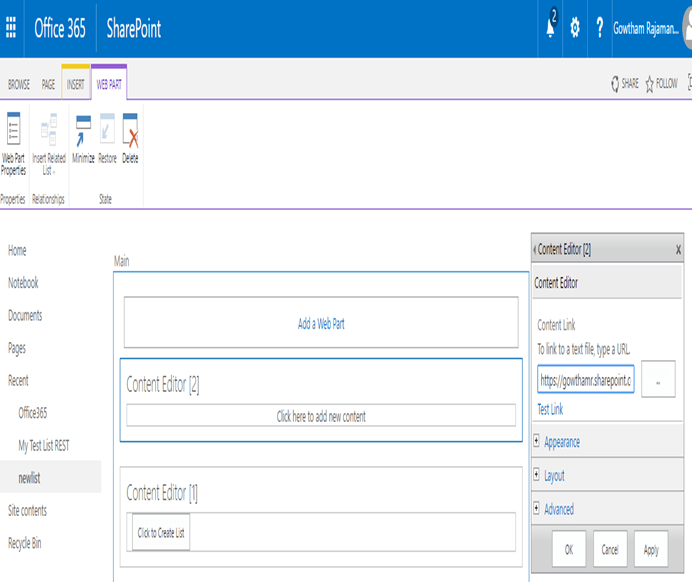Viewport: 692px width, 582px height.
Task: Select the Content Editor [1] web part title
Action: click(162, 492)
